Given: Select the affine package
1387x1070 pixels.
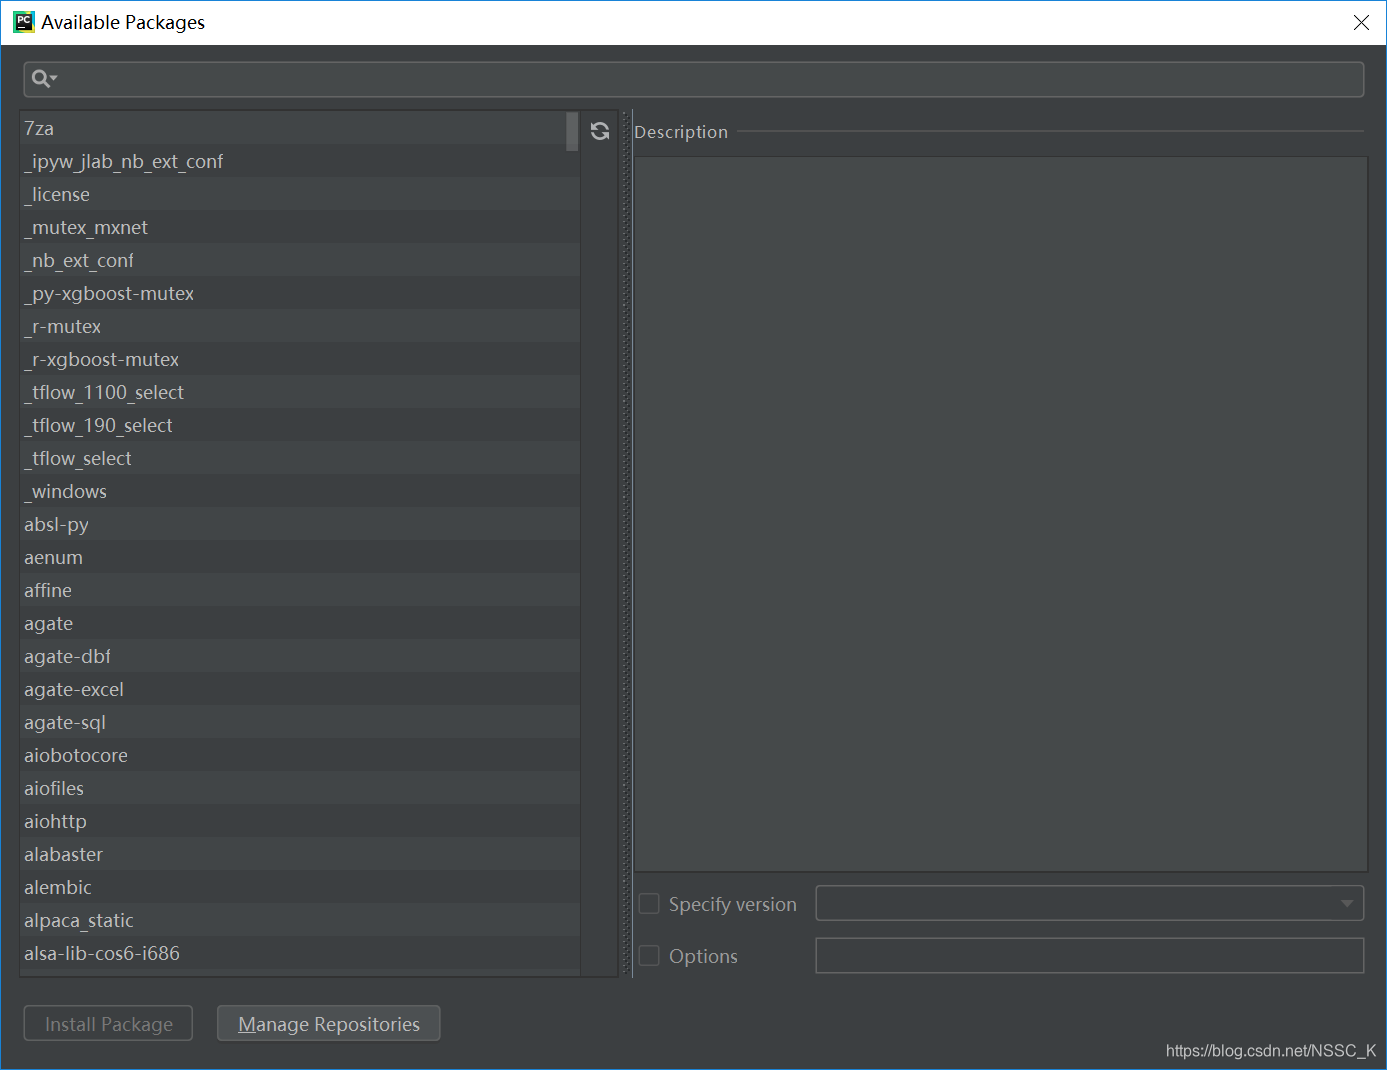Looking at the screenshot, I should 300,590.
